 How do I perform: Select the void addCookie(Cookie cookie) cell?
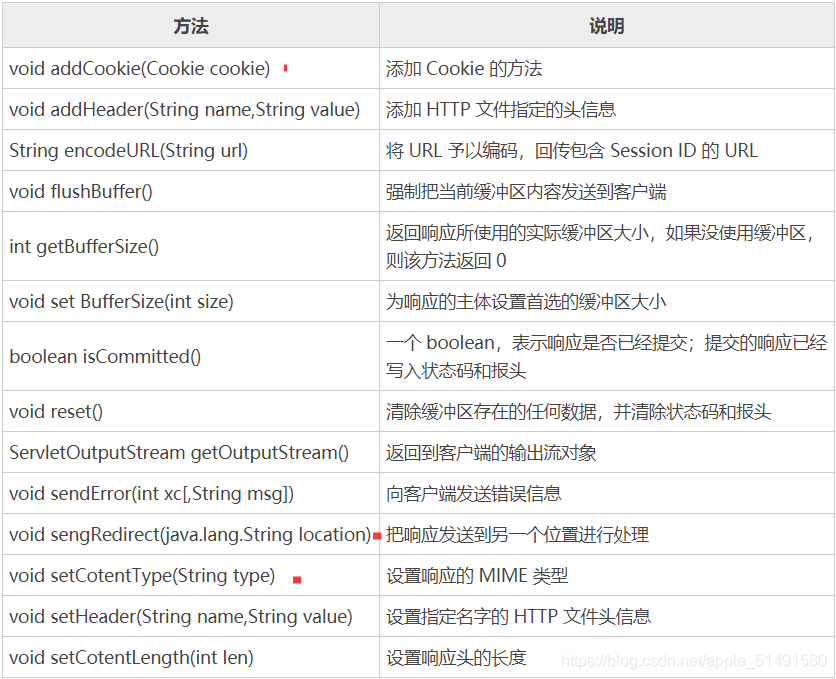tap(191, 69)
